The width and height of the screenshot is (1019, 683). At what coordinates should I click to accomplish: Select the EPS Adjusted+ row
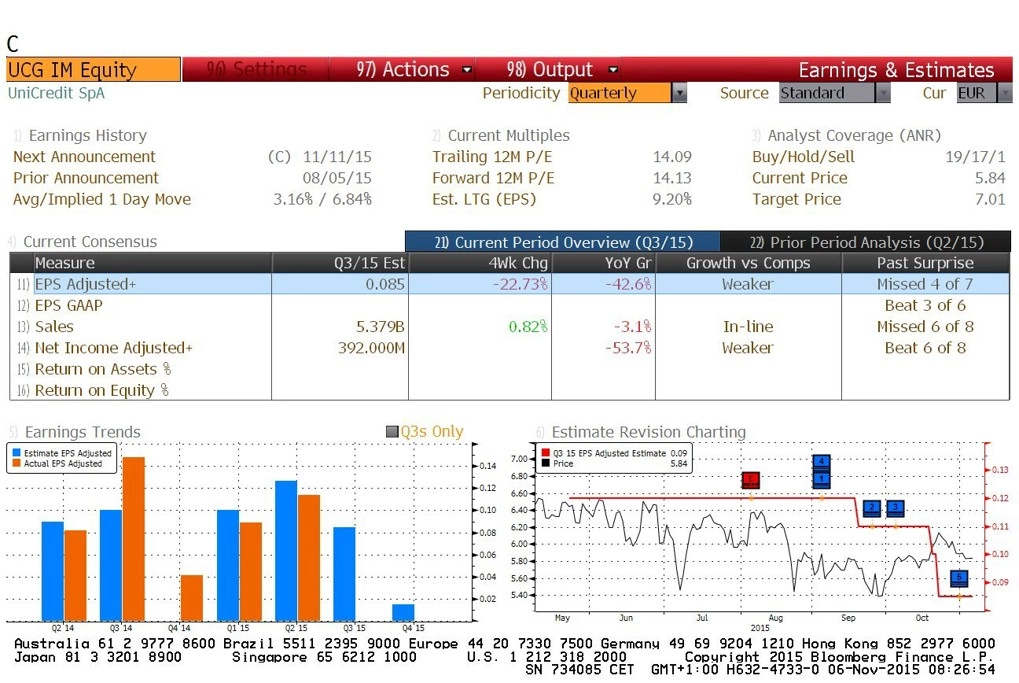pos(510,284)
